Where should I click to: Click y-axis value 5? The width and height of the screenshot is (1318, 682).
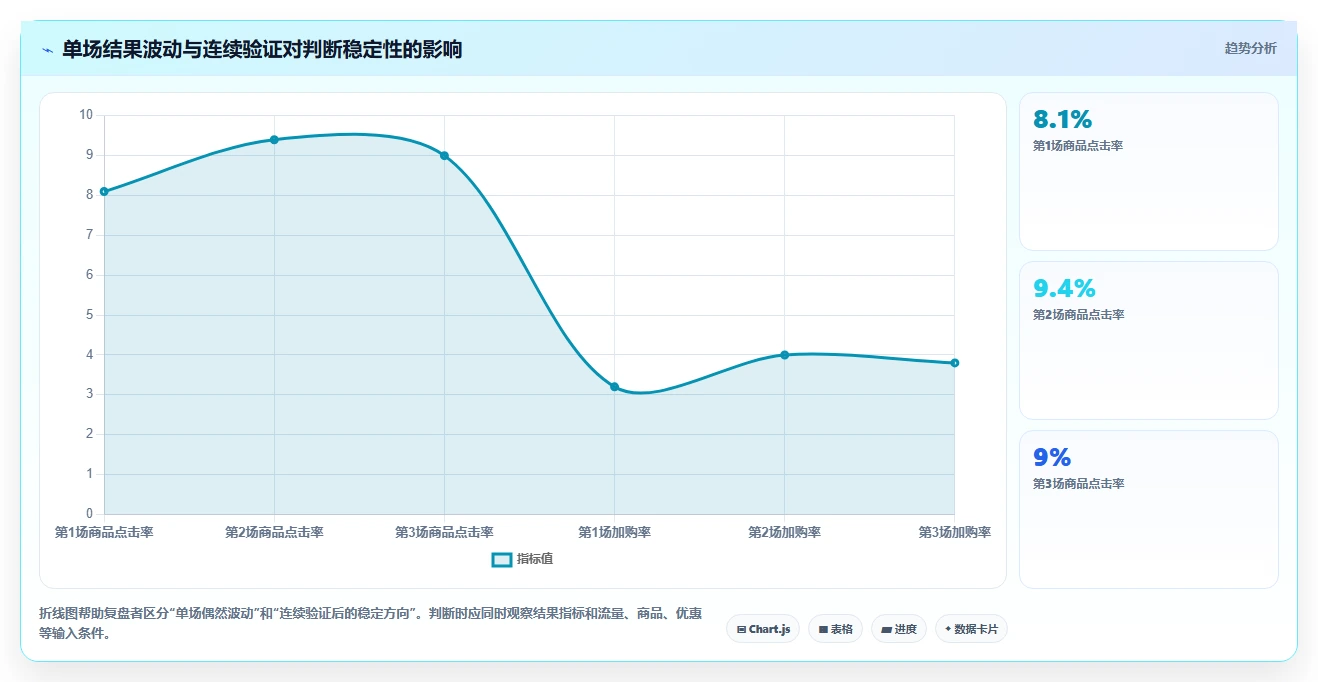coord(89,314)
